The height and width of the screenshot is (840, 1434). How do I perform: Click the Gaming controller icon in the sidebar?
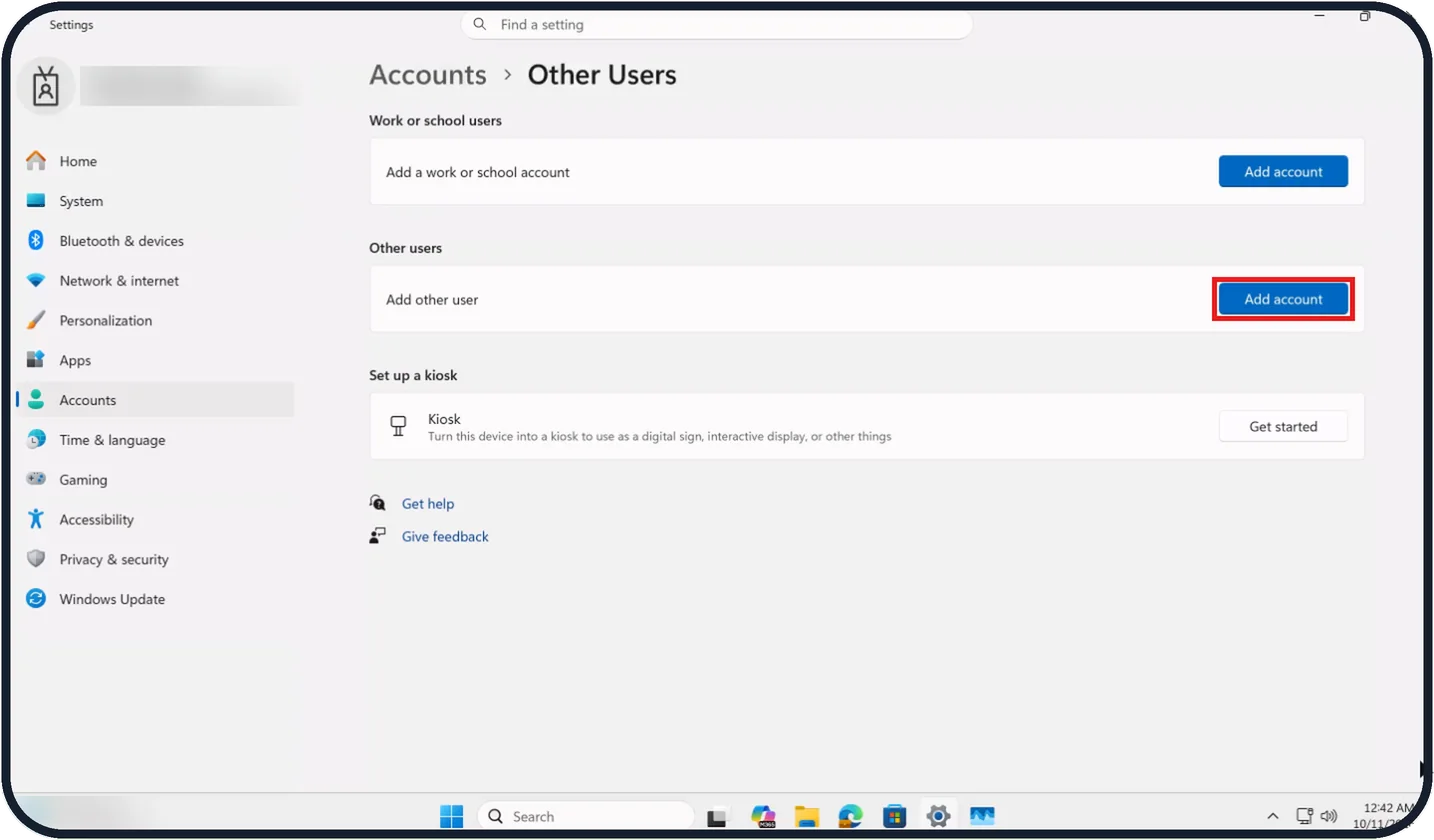(36, 479)
